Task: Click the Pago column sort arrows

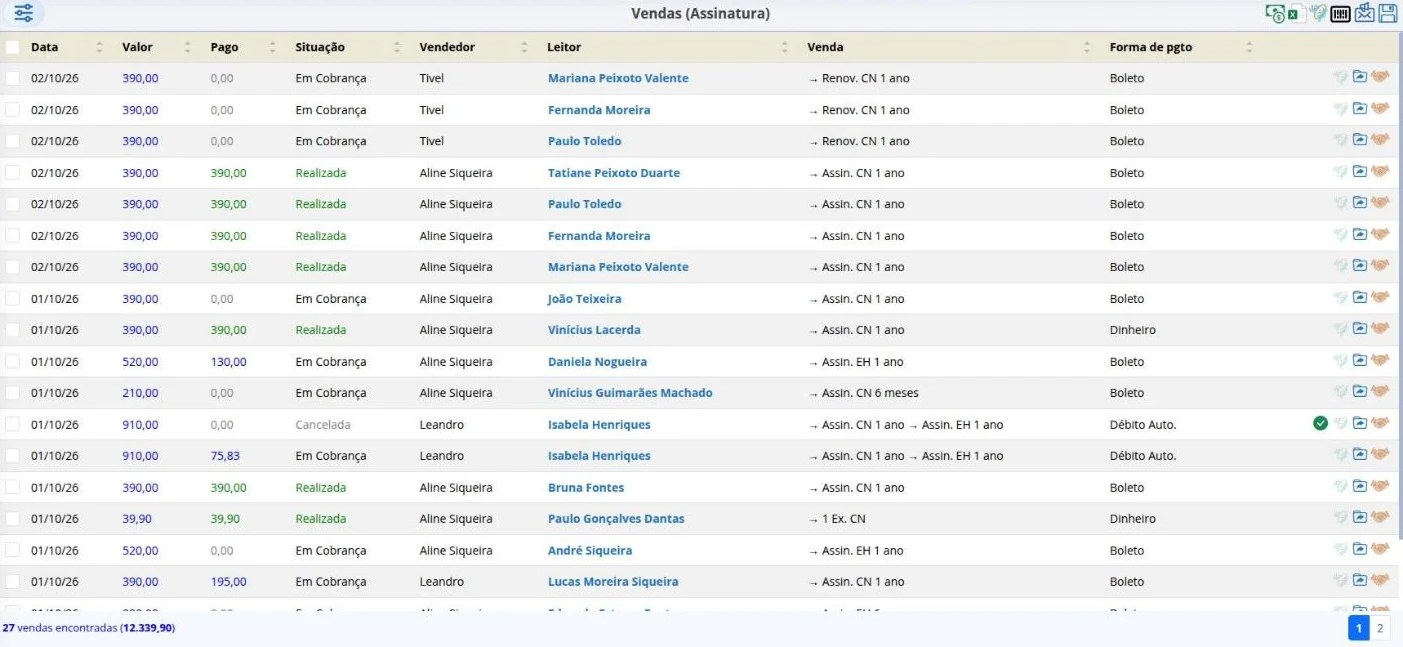Action: coord(273,47)
